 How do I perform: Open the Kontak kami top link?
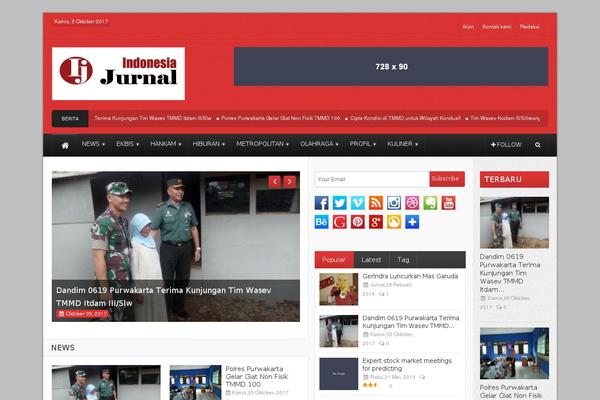pos(497,27)
